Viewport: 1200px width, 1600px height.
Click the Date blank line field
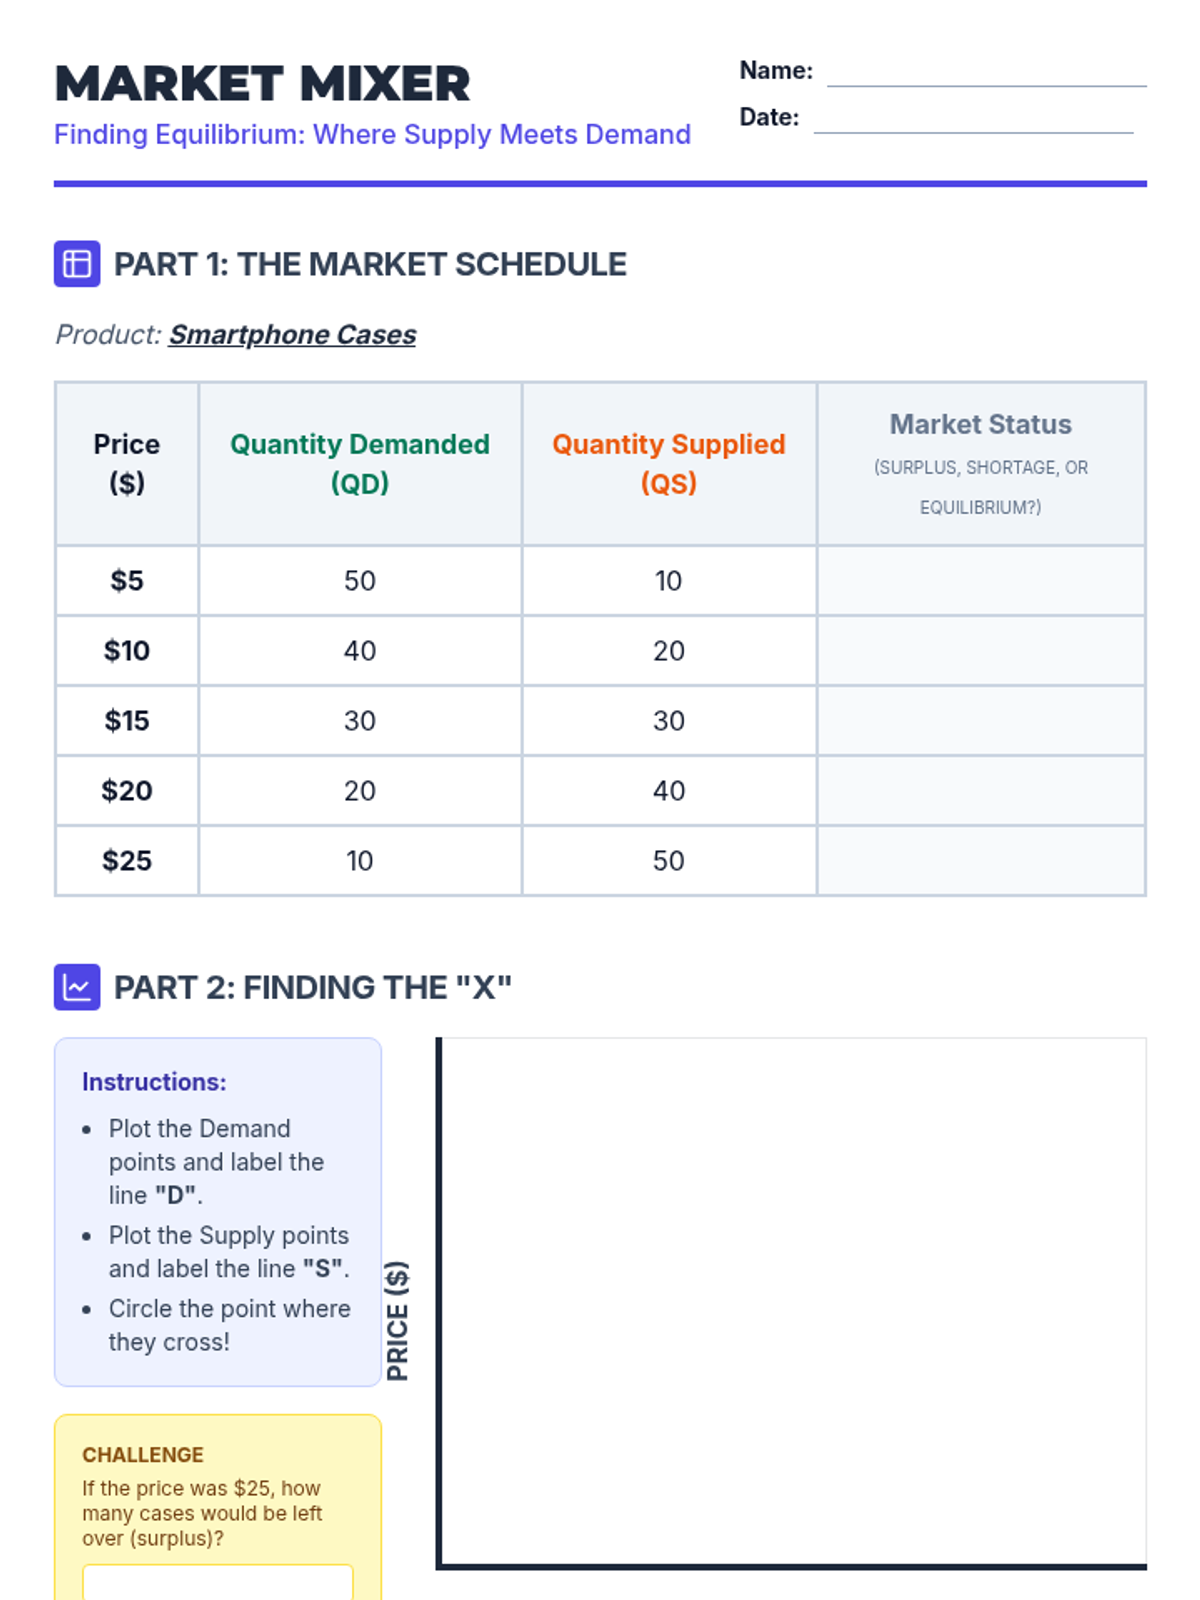[x=973, y=119]
